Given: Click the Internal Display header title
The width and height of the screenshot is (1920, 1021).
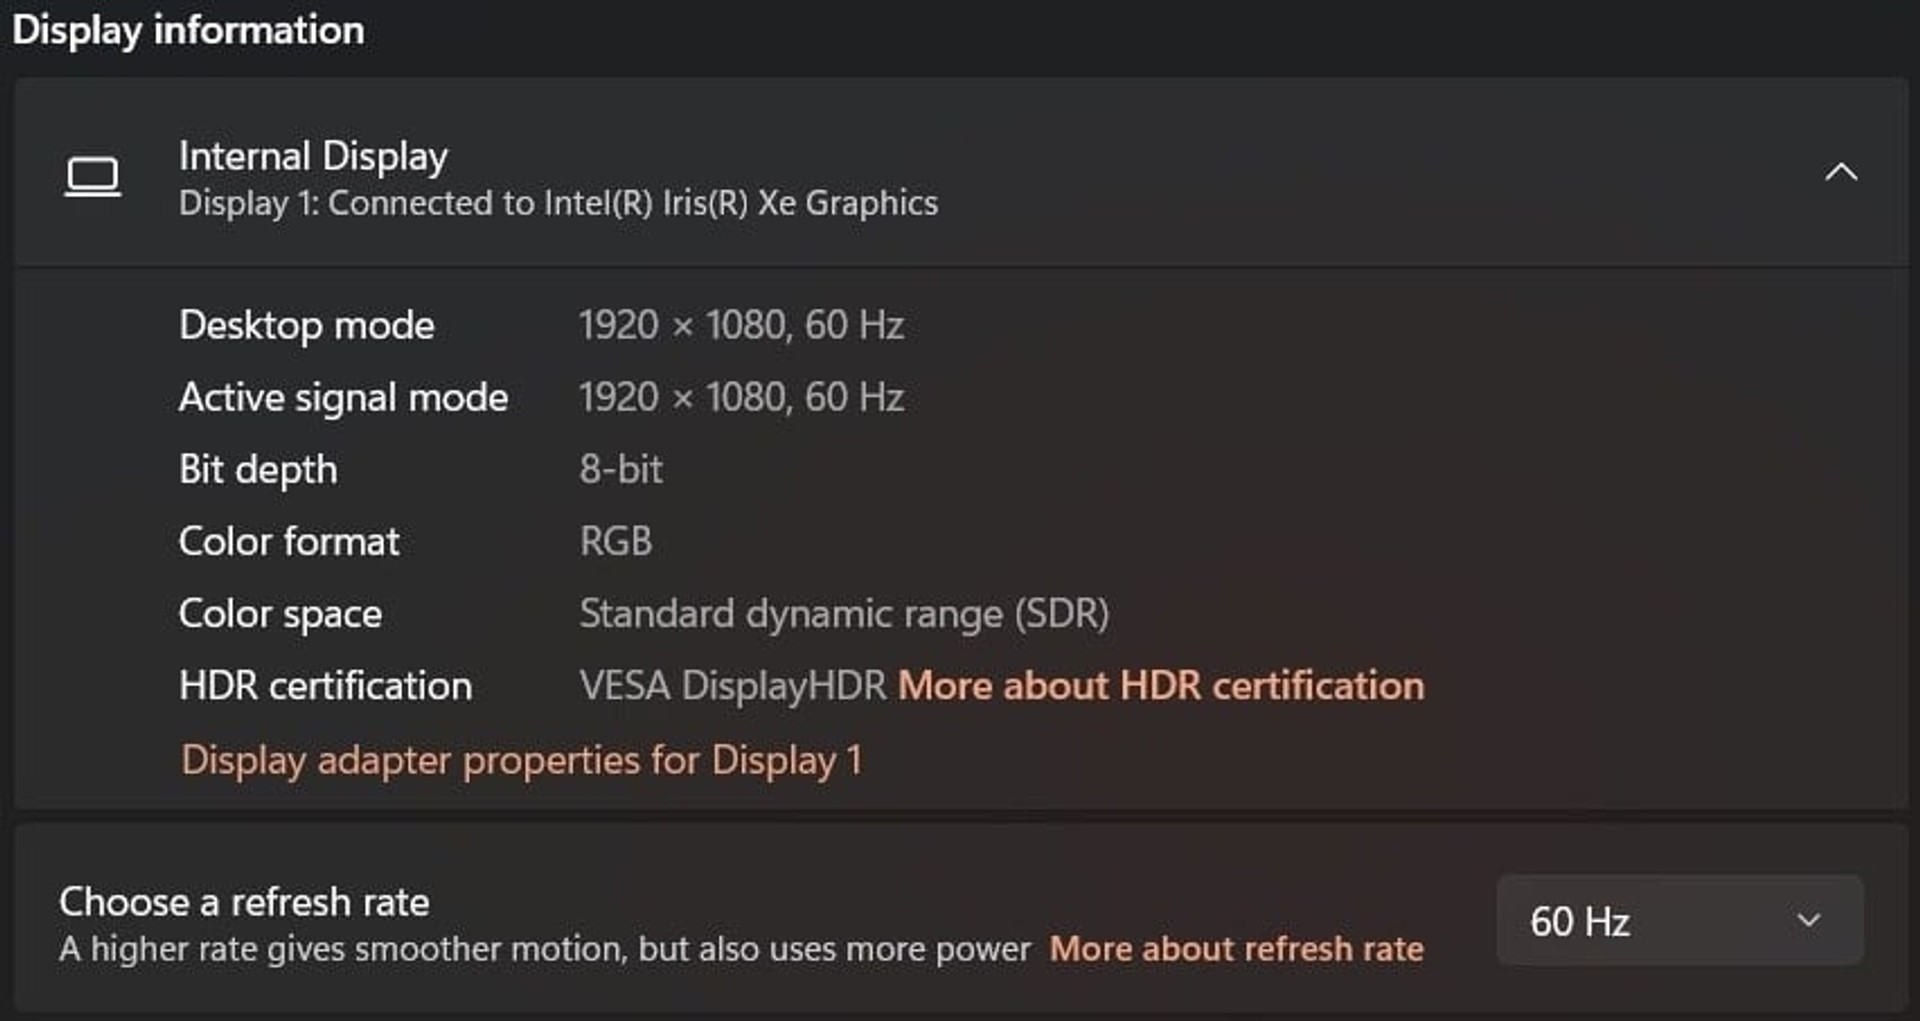Looking at the screenshot, I should pos(313,157).
